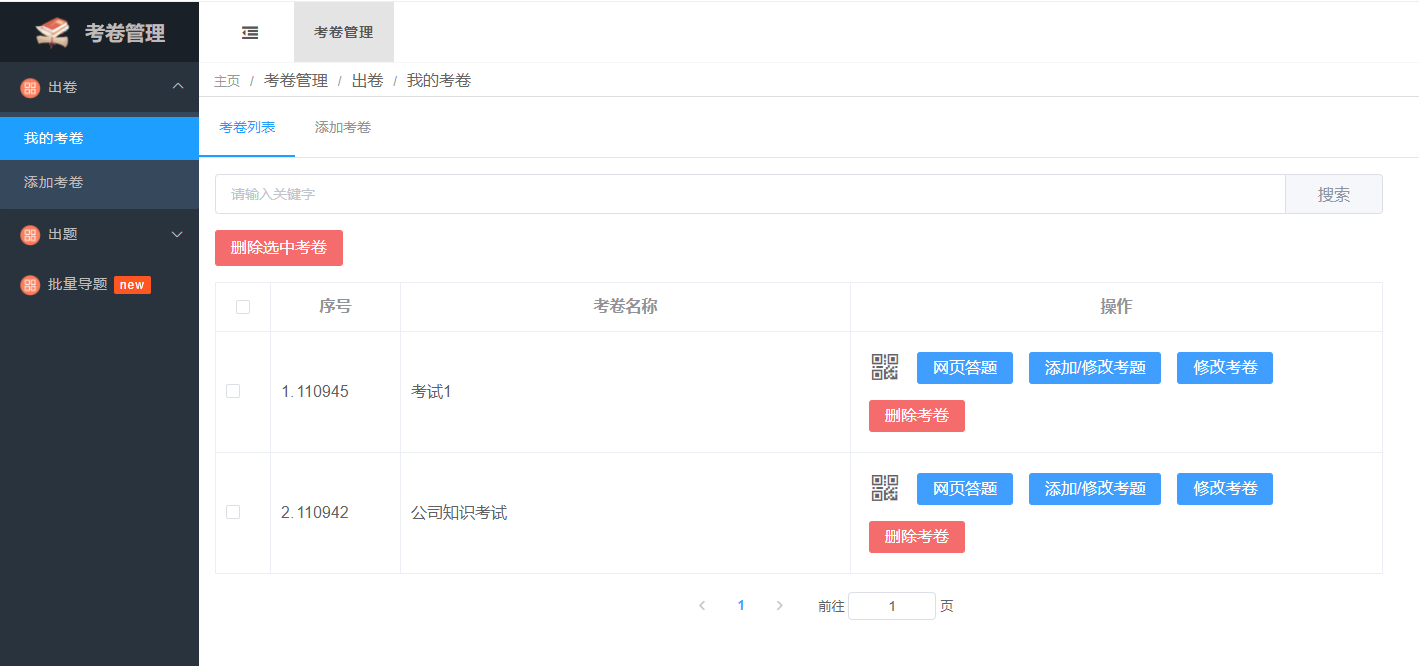1419x666 pixels.
Task: Collapse the 出卷 section chevron
Action: [177, 88]
